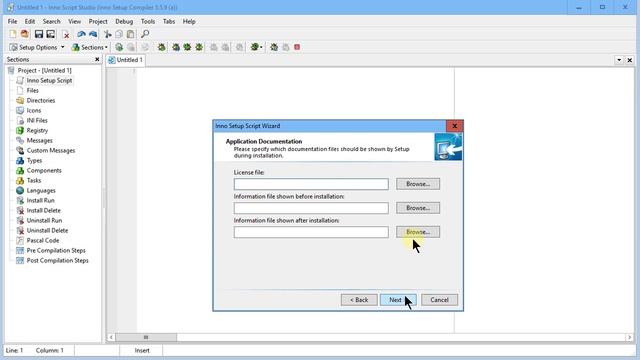Open the tab list dropdown arrow at top right
Screen dimensions: 640x360
pyautogui.click(x=619, y=60)
